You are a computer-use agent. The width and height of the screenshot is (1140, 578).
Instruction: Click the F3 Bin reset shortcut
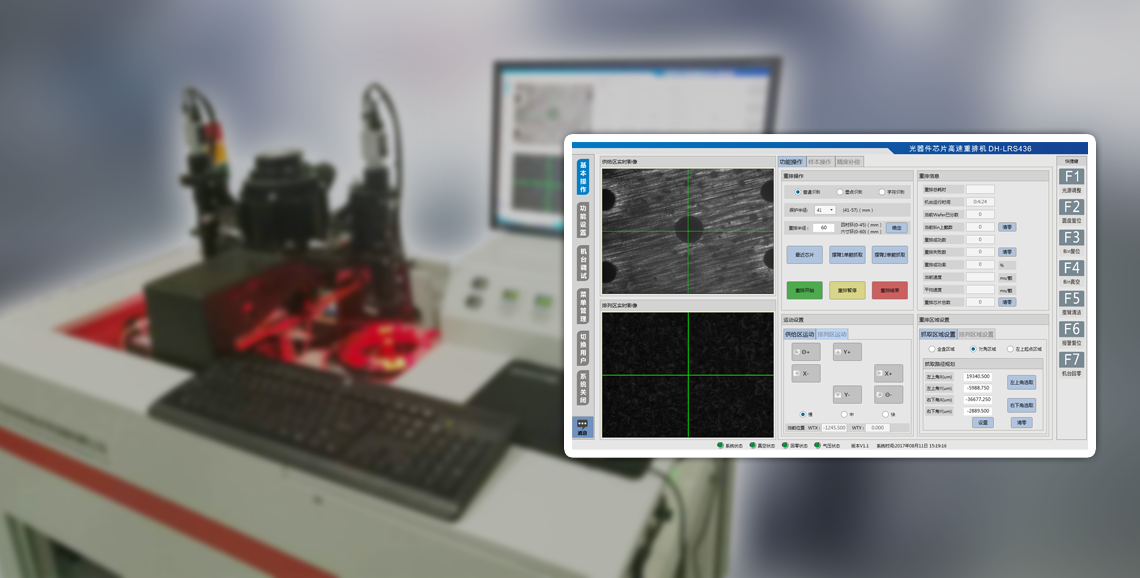[1071, 238]
